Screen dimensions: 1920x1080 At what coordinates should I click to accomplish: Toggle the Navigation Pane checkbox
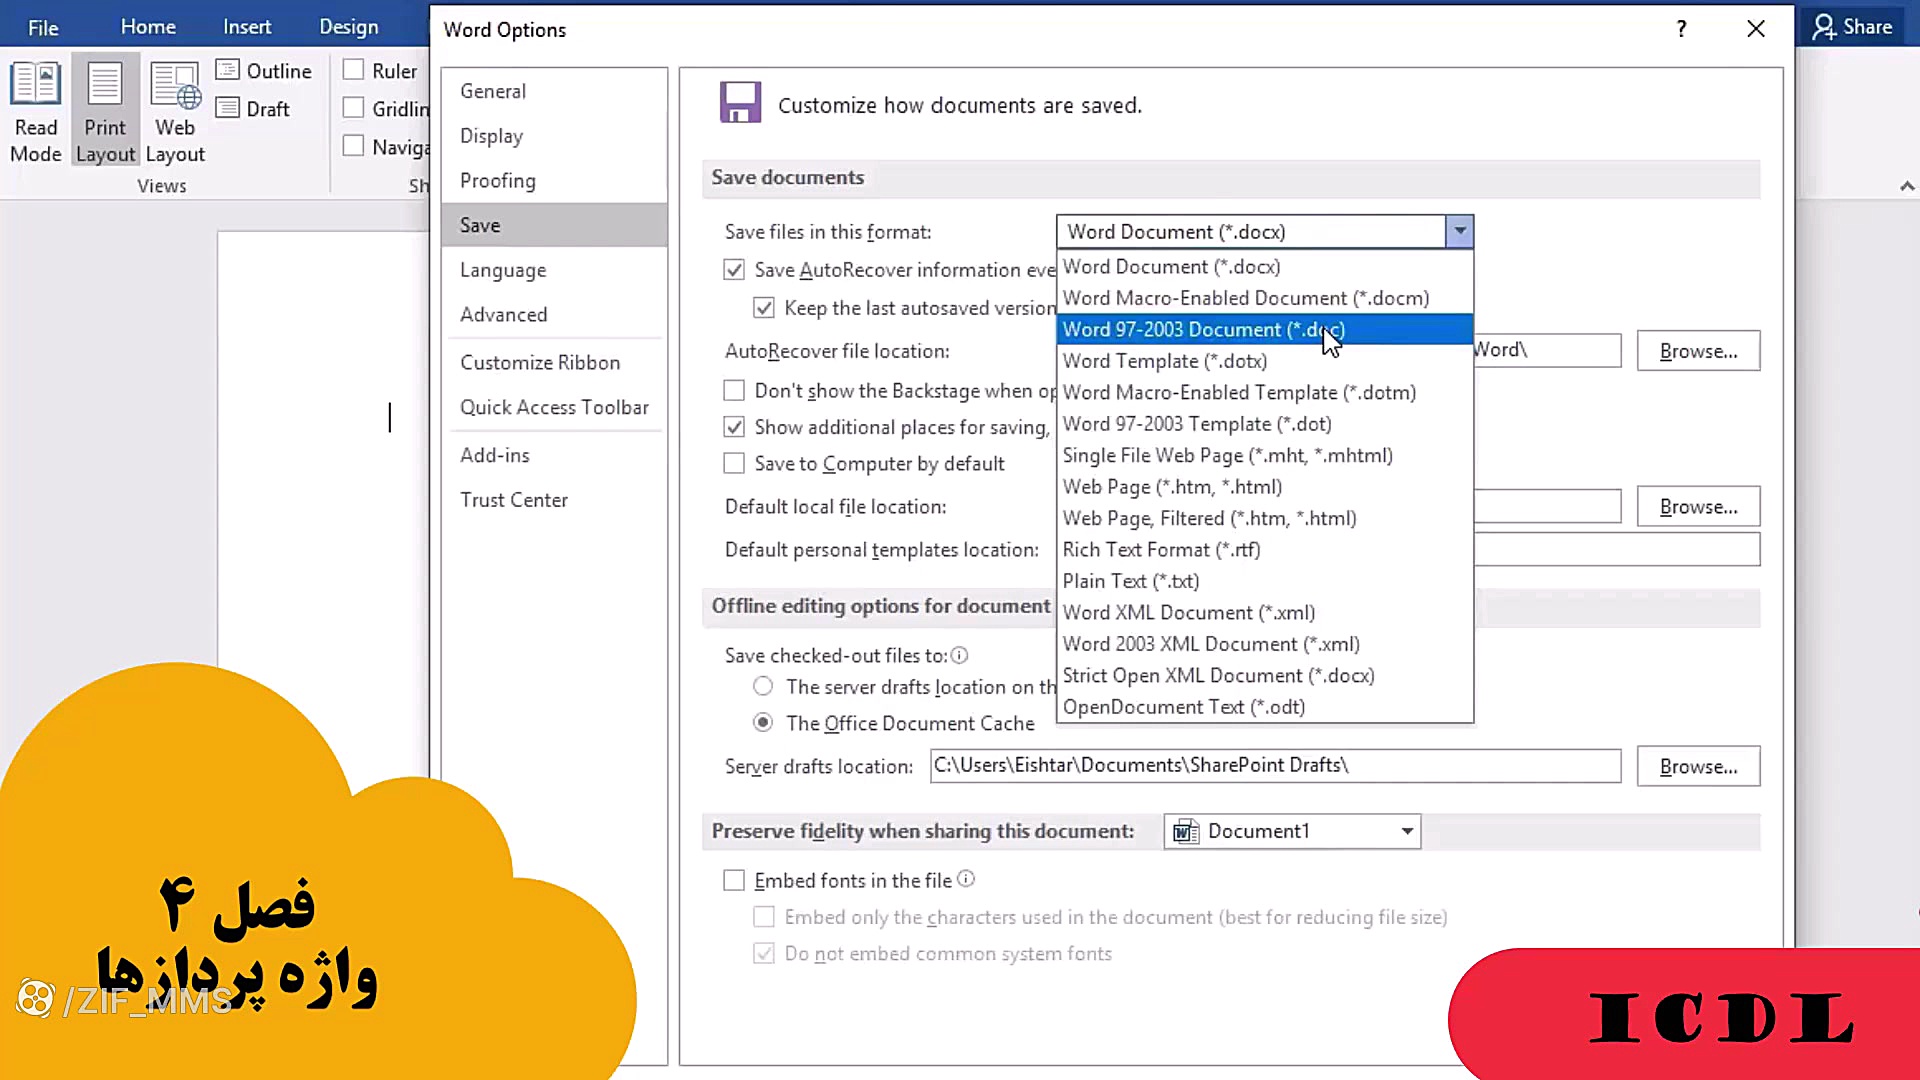(353, 146)
